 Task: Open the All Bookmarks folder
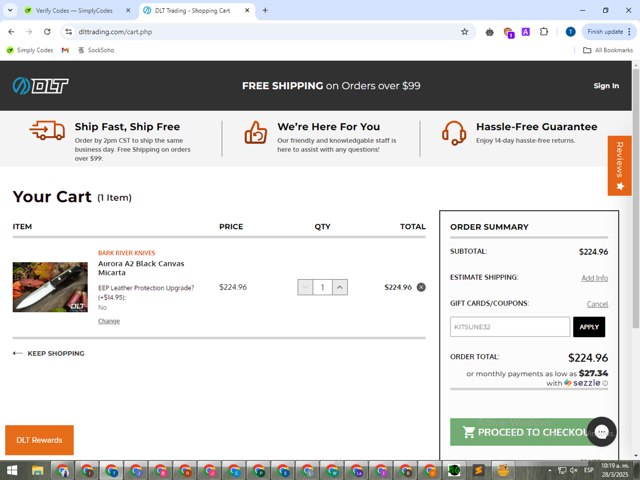coord(608,50)
